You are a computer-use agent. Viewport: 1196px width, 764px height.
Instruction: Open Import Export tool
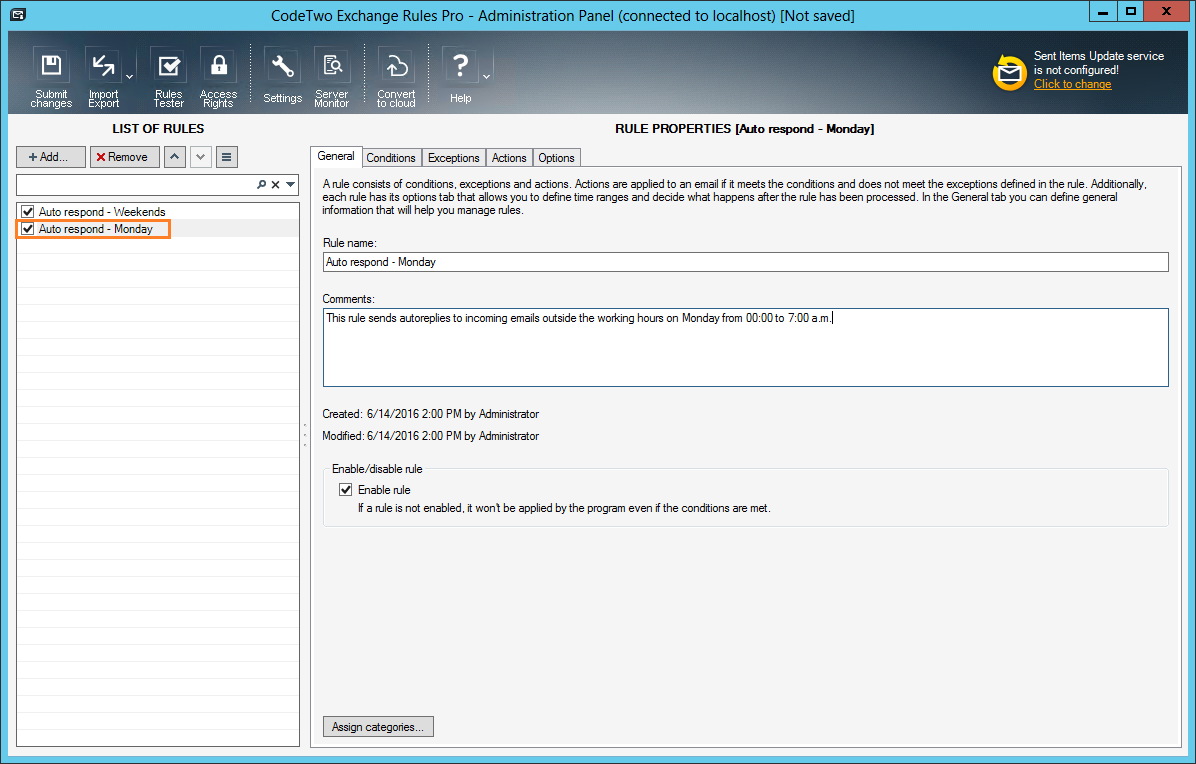click(x=103, y=77)
